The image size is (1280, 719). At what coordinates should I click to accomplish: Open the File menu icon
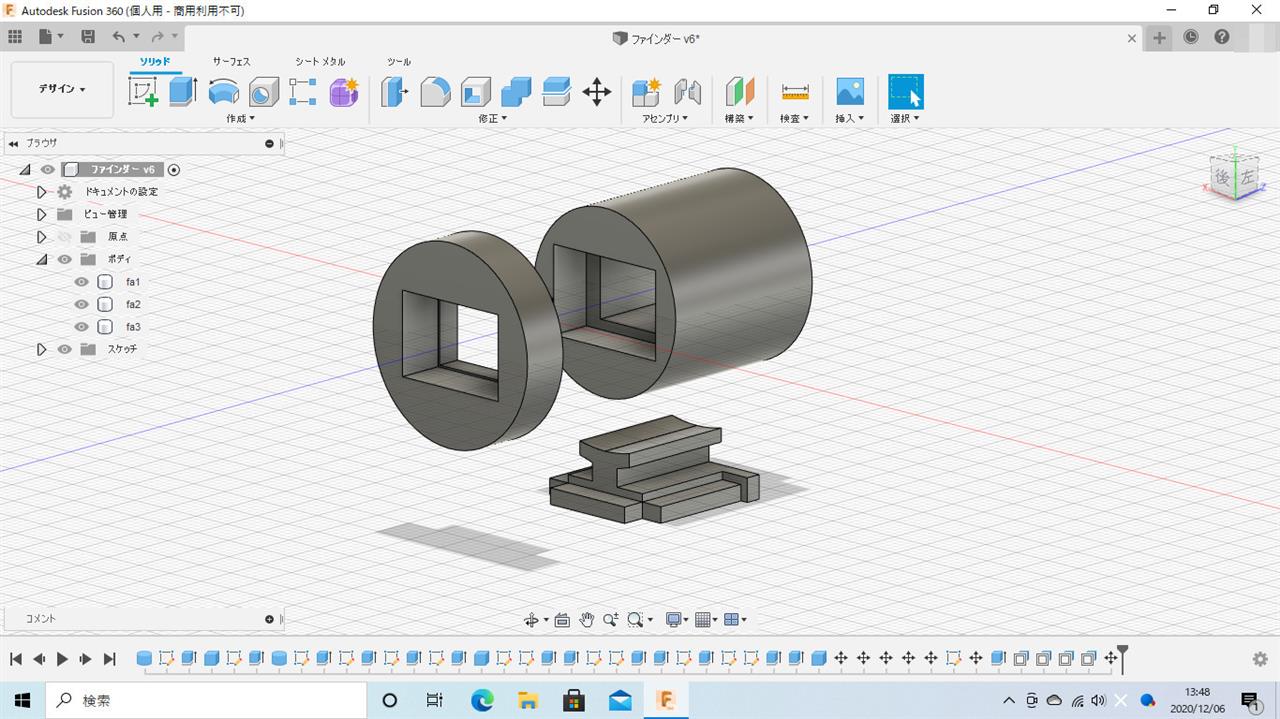[49, 37]
